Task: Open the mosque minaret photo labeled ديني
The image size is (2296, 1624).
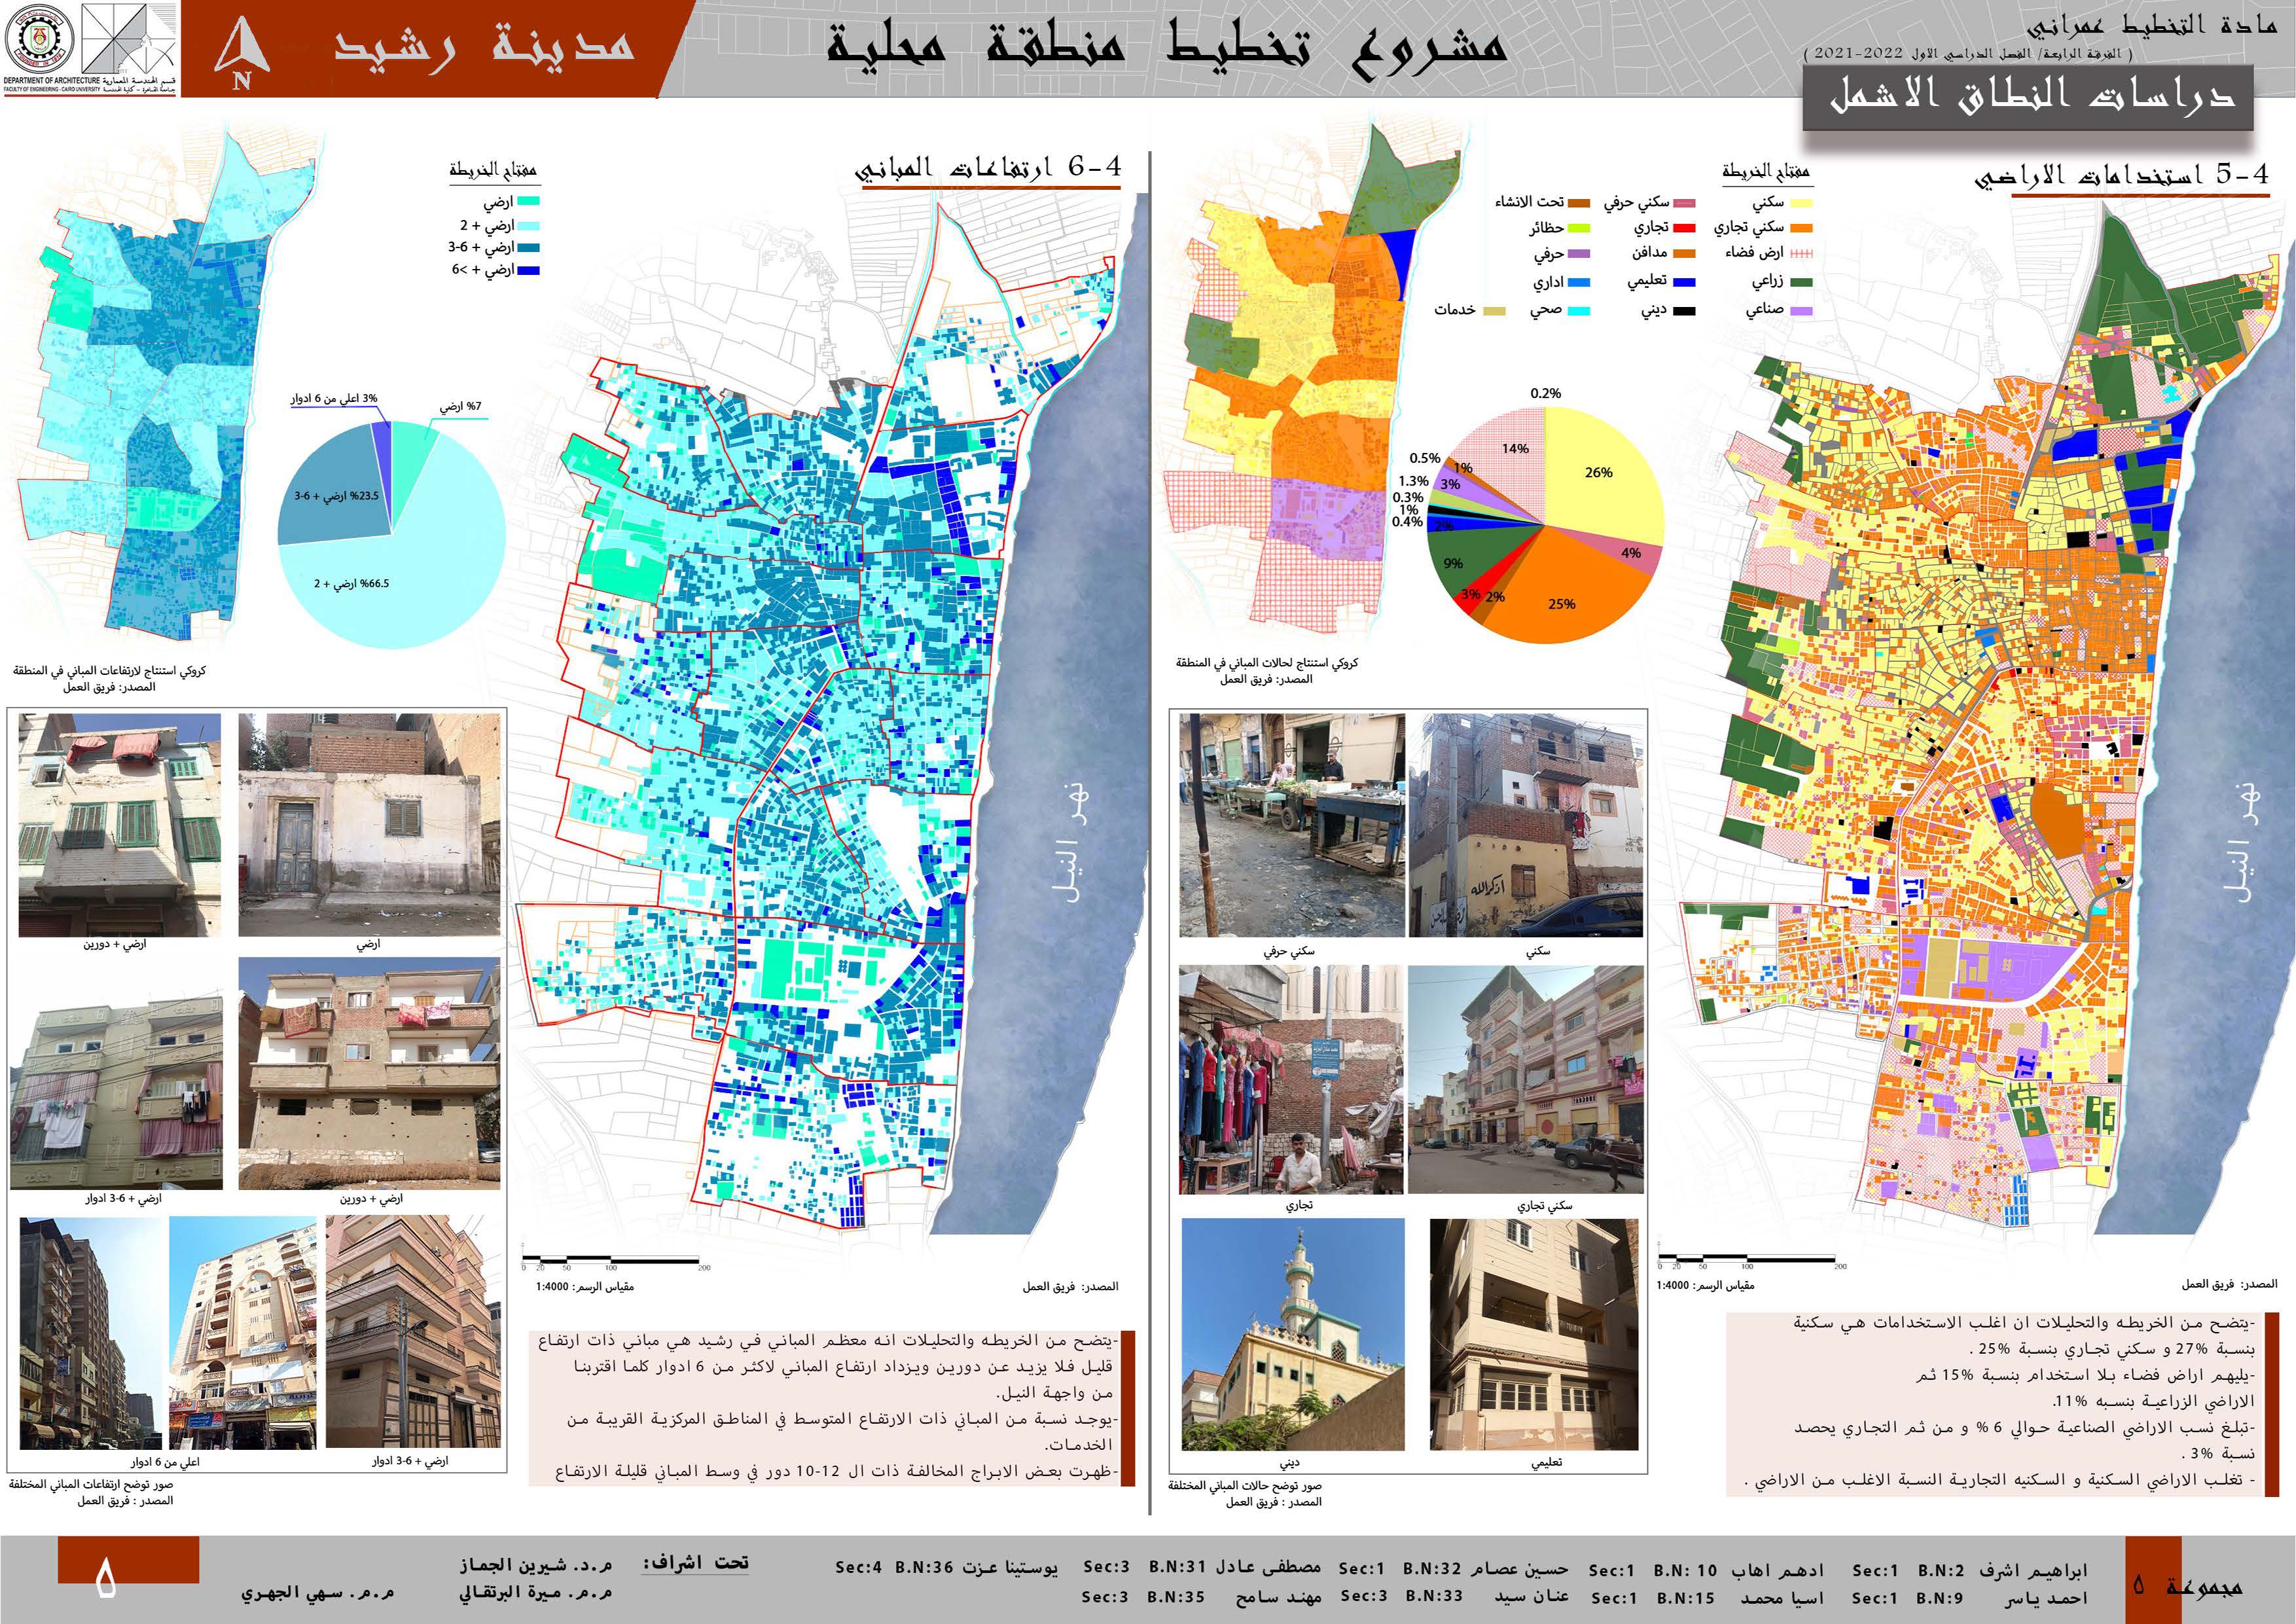Action: (1293, 1334)
